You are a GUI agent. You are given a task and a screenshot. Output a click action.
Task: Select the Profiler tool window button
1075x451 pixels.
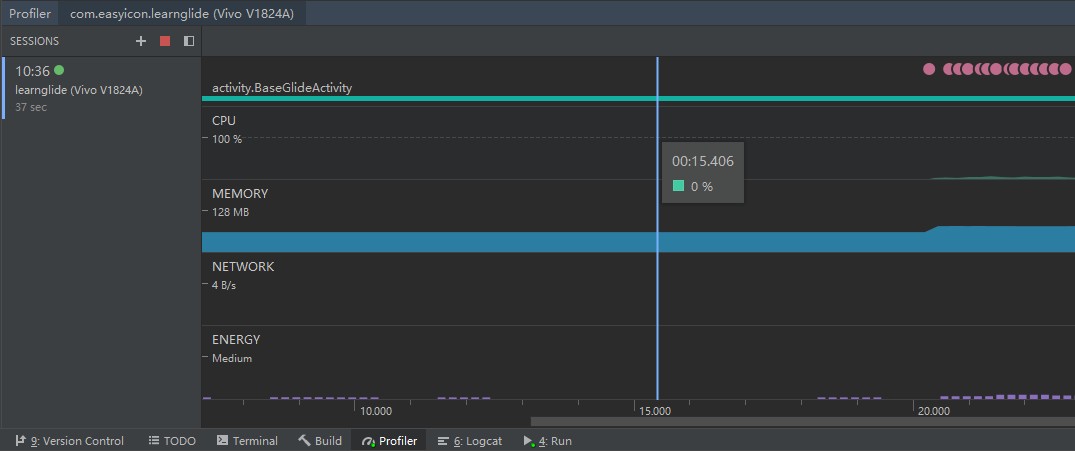click(x=389, y=441)
